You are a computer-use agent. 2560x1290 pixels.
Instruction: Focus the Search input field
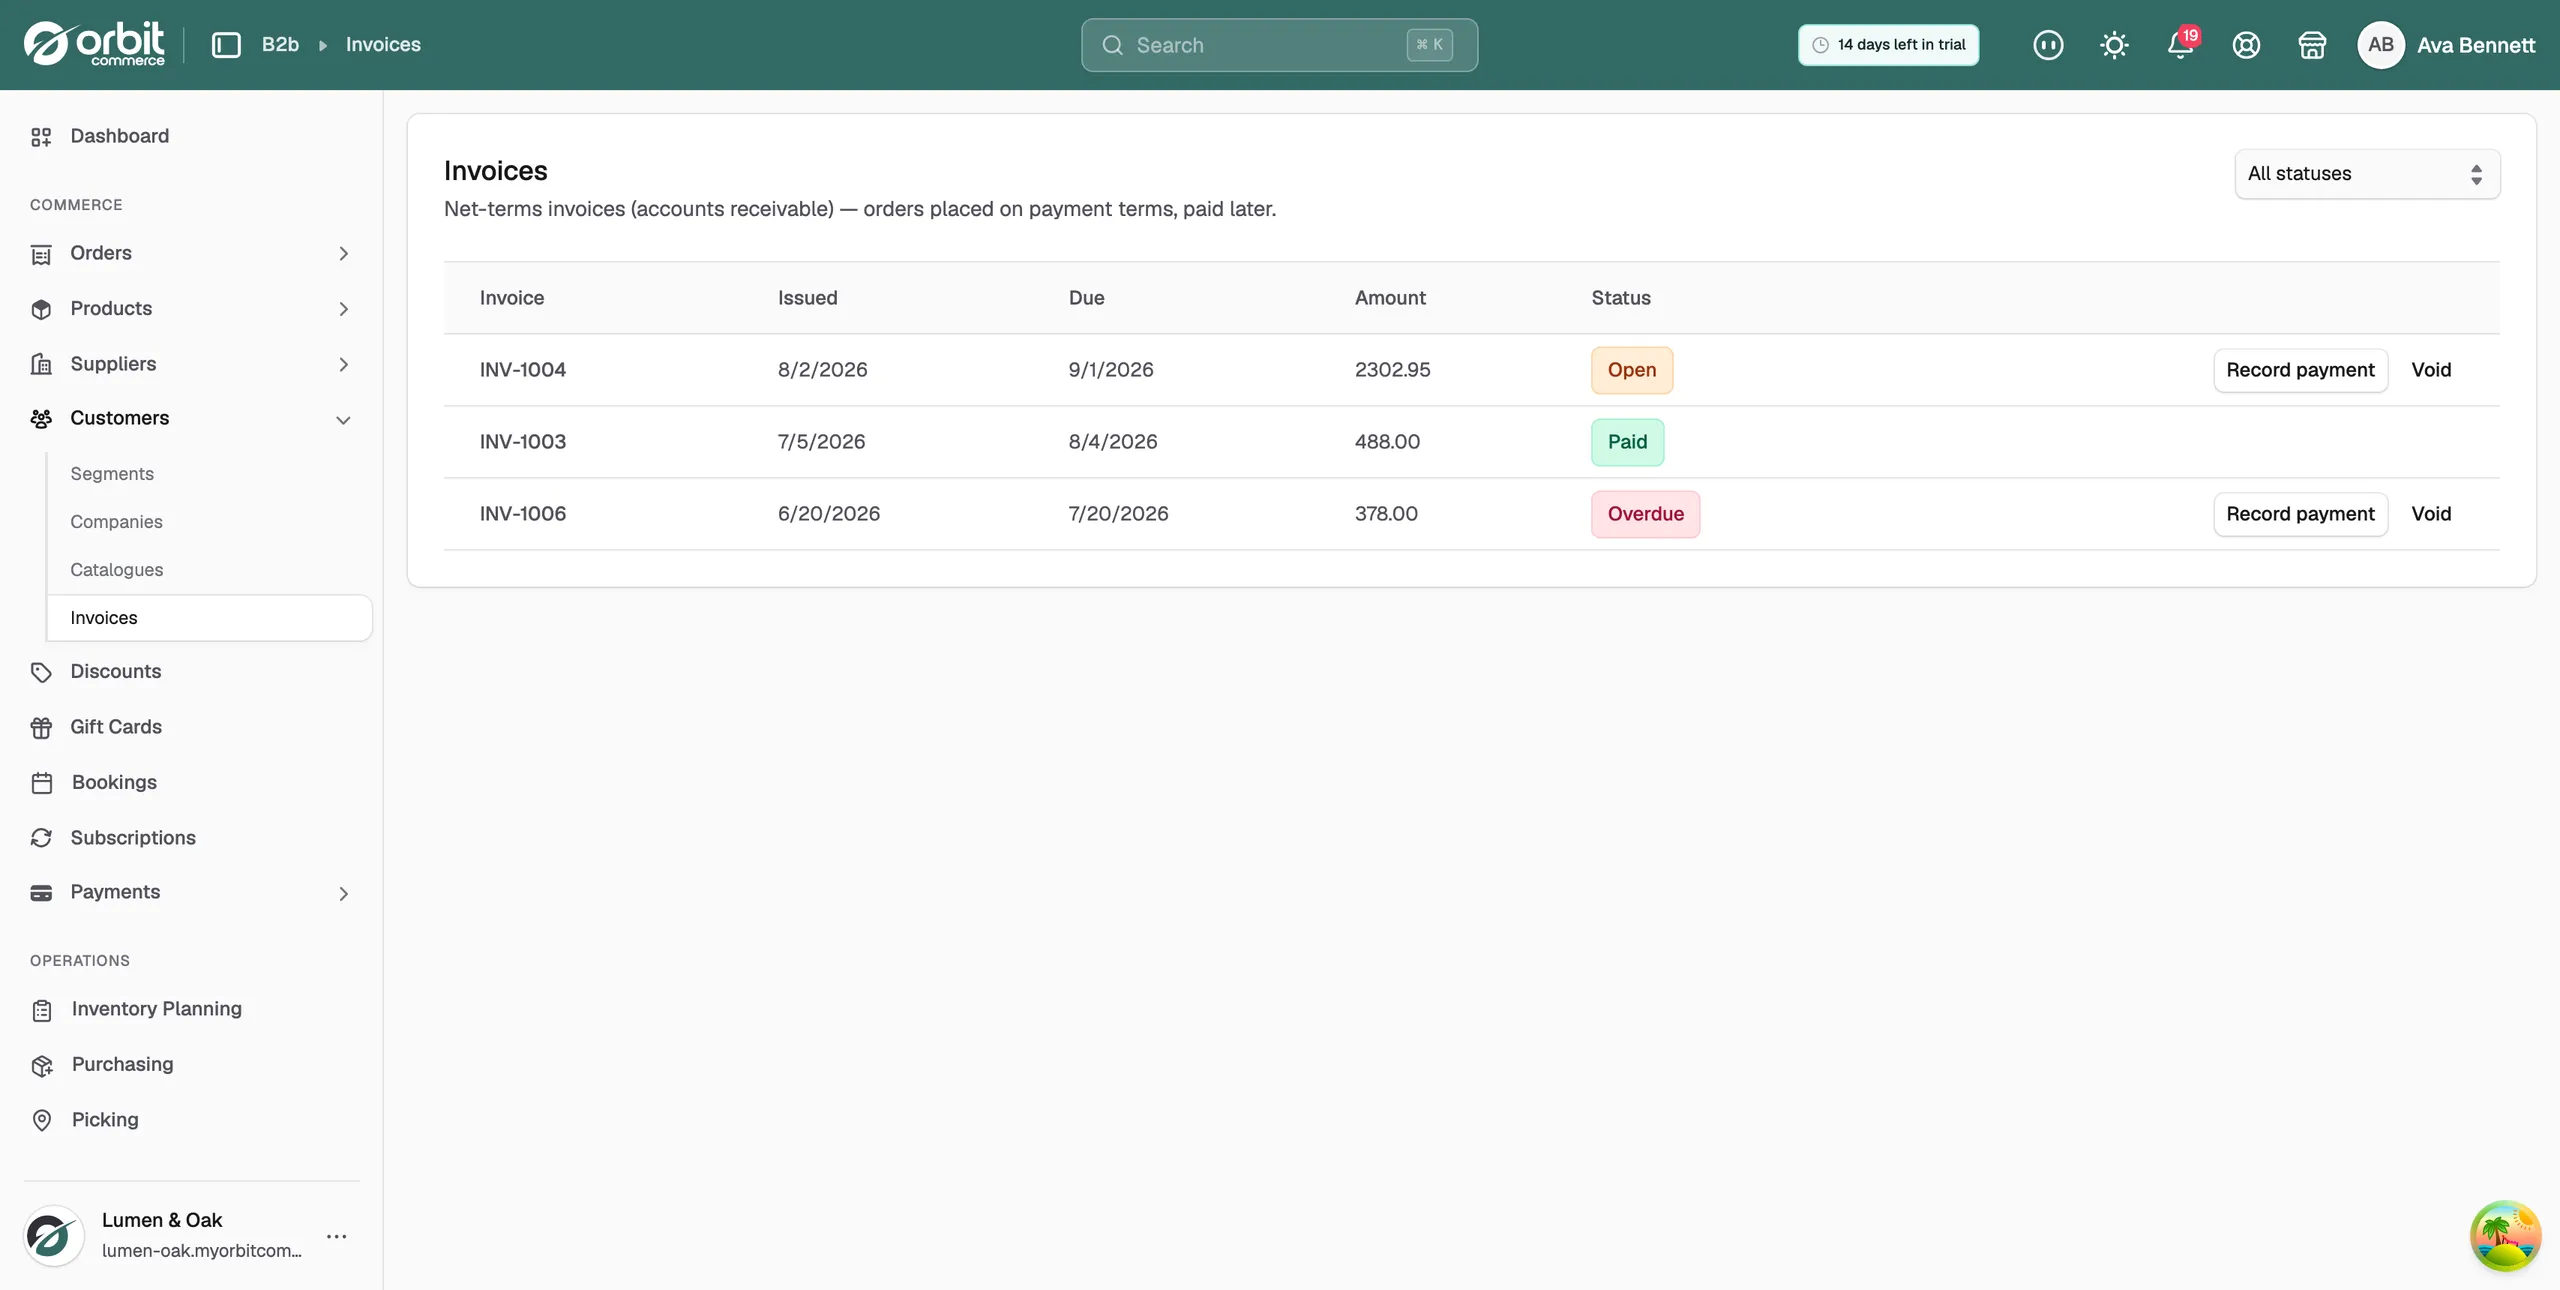click(x=1279, y=45)
